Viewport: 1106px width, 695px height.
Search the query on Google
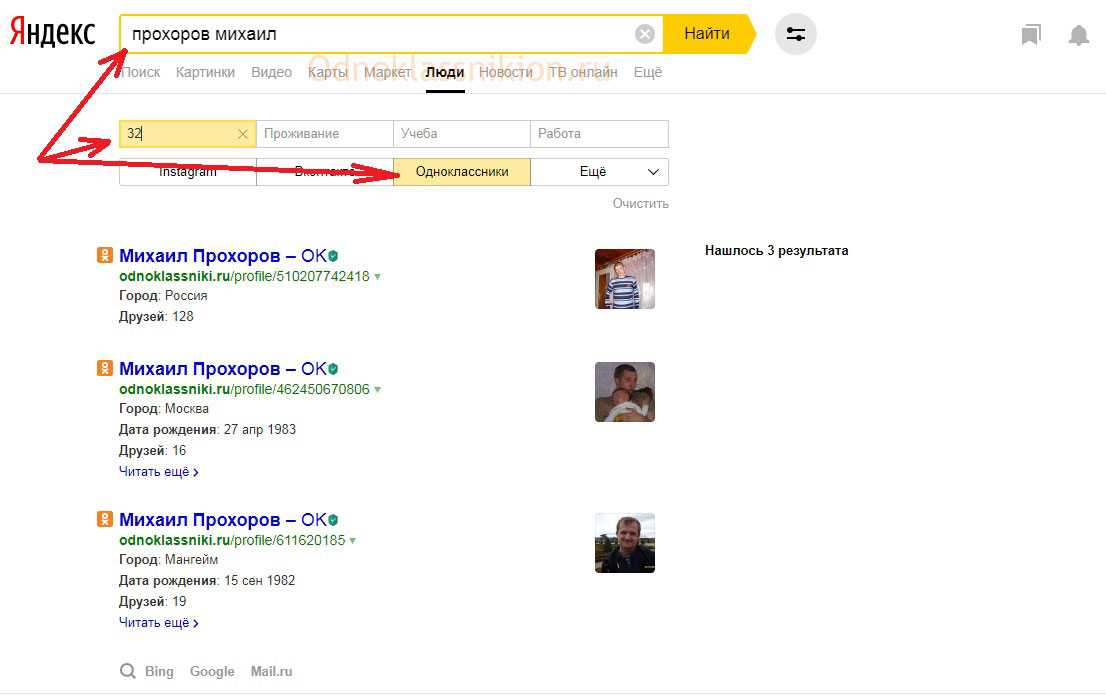pos(212,671)
